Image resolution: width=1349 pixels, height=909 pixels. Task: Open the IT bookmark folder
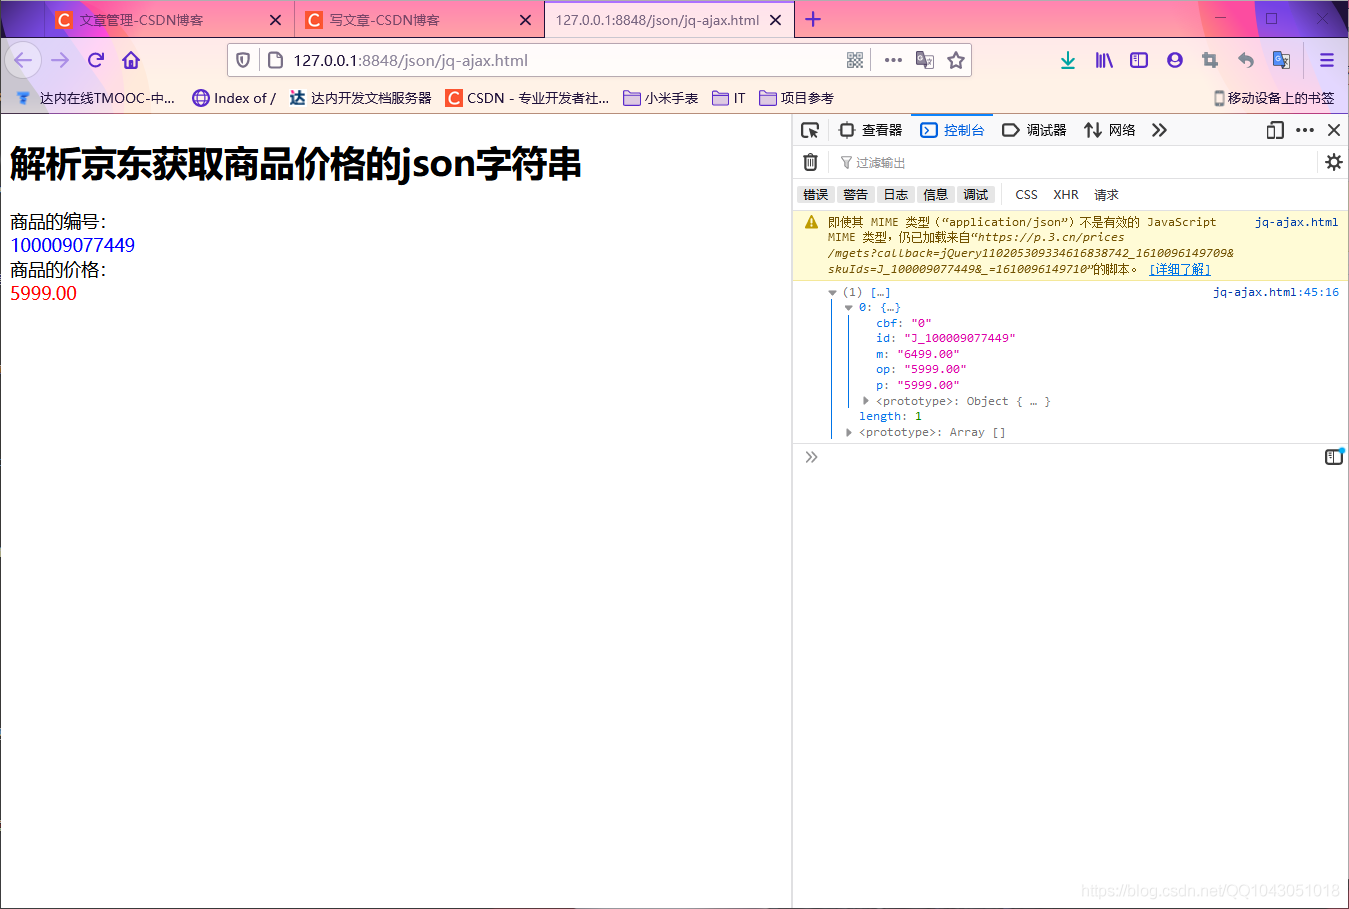(729, 98)
